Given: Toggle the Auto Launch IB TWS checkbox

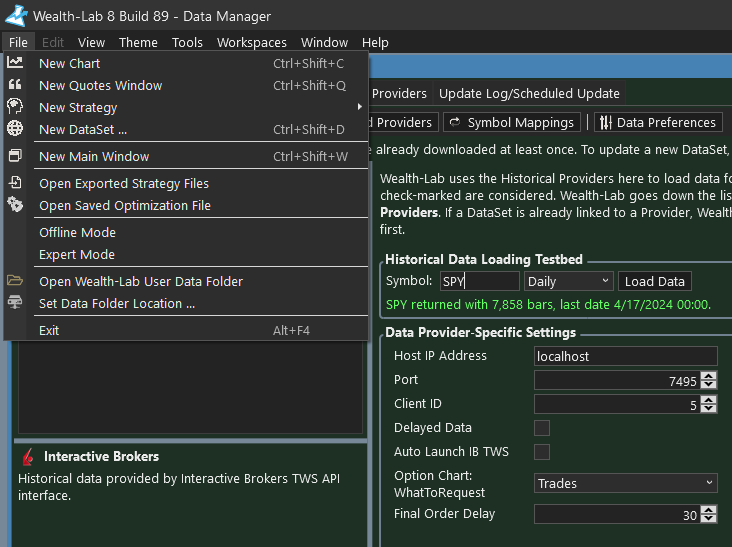Looking at the screenshot, I should pos(542,452).
